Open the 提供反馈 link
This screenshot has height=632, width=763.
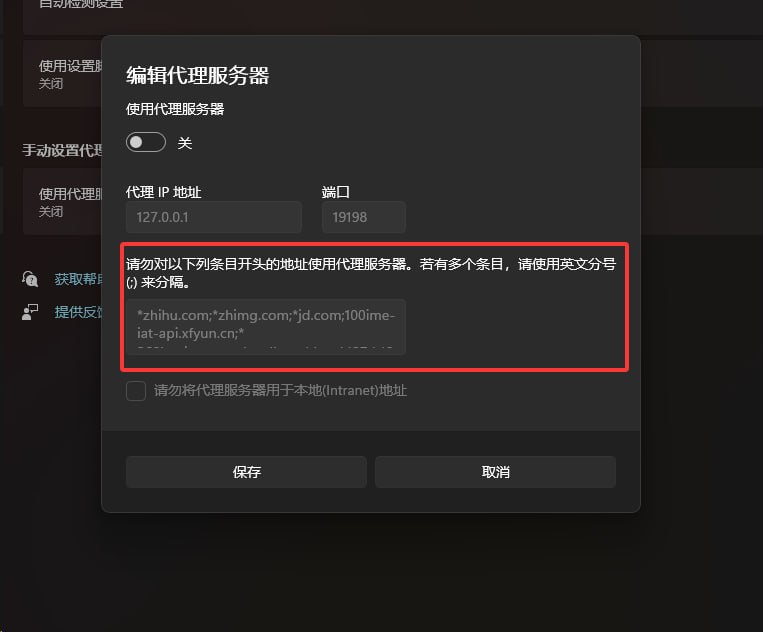(x=78, y=312)
